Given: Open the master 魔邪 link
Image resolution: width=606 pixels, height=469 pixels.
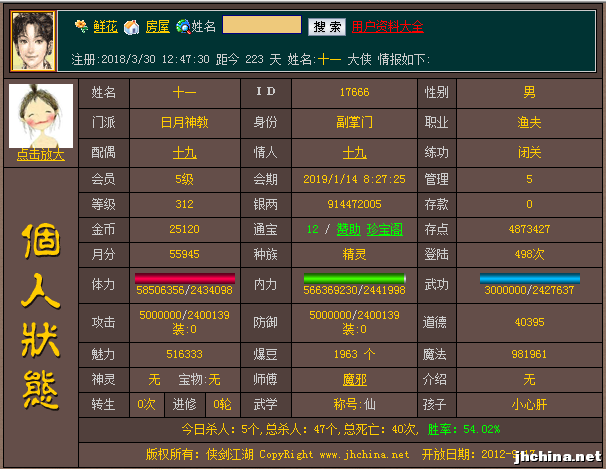Looking at the screenshot, I should point(354,380).
